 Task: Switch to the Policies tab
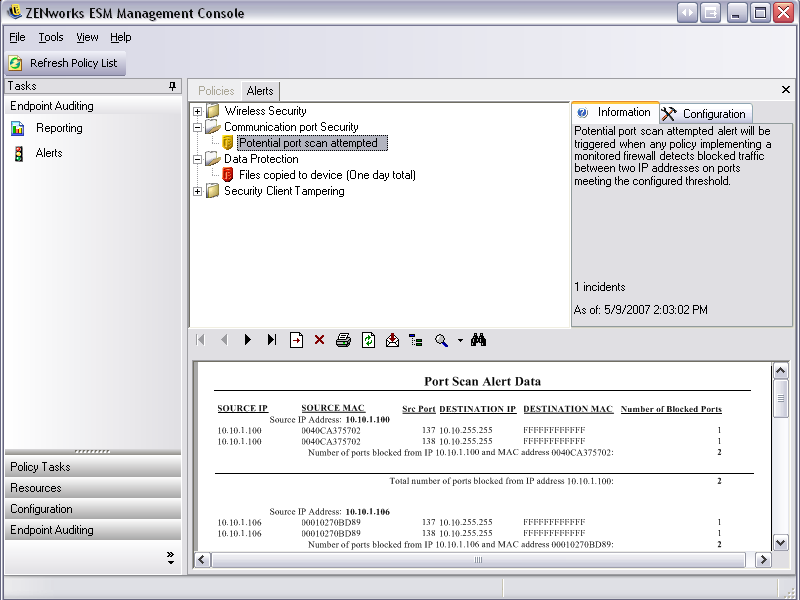(x=216, y=91)
